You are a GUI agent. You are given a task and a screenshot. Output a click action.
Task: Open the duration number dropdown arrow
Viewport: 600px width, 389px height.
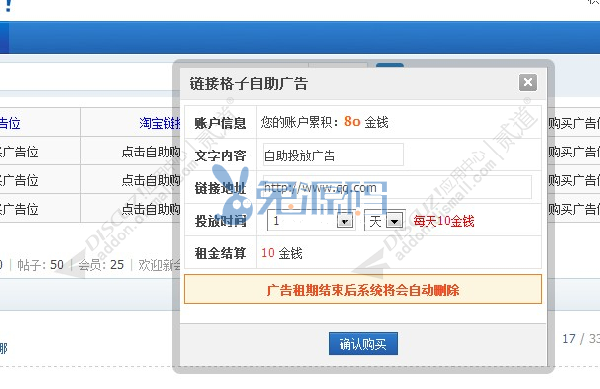point(345,221)
